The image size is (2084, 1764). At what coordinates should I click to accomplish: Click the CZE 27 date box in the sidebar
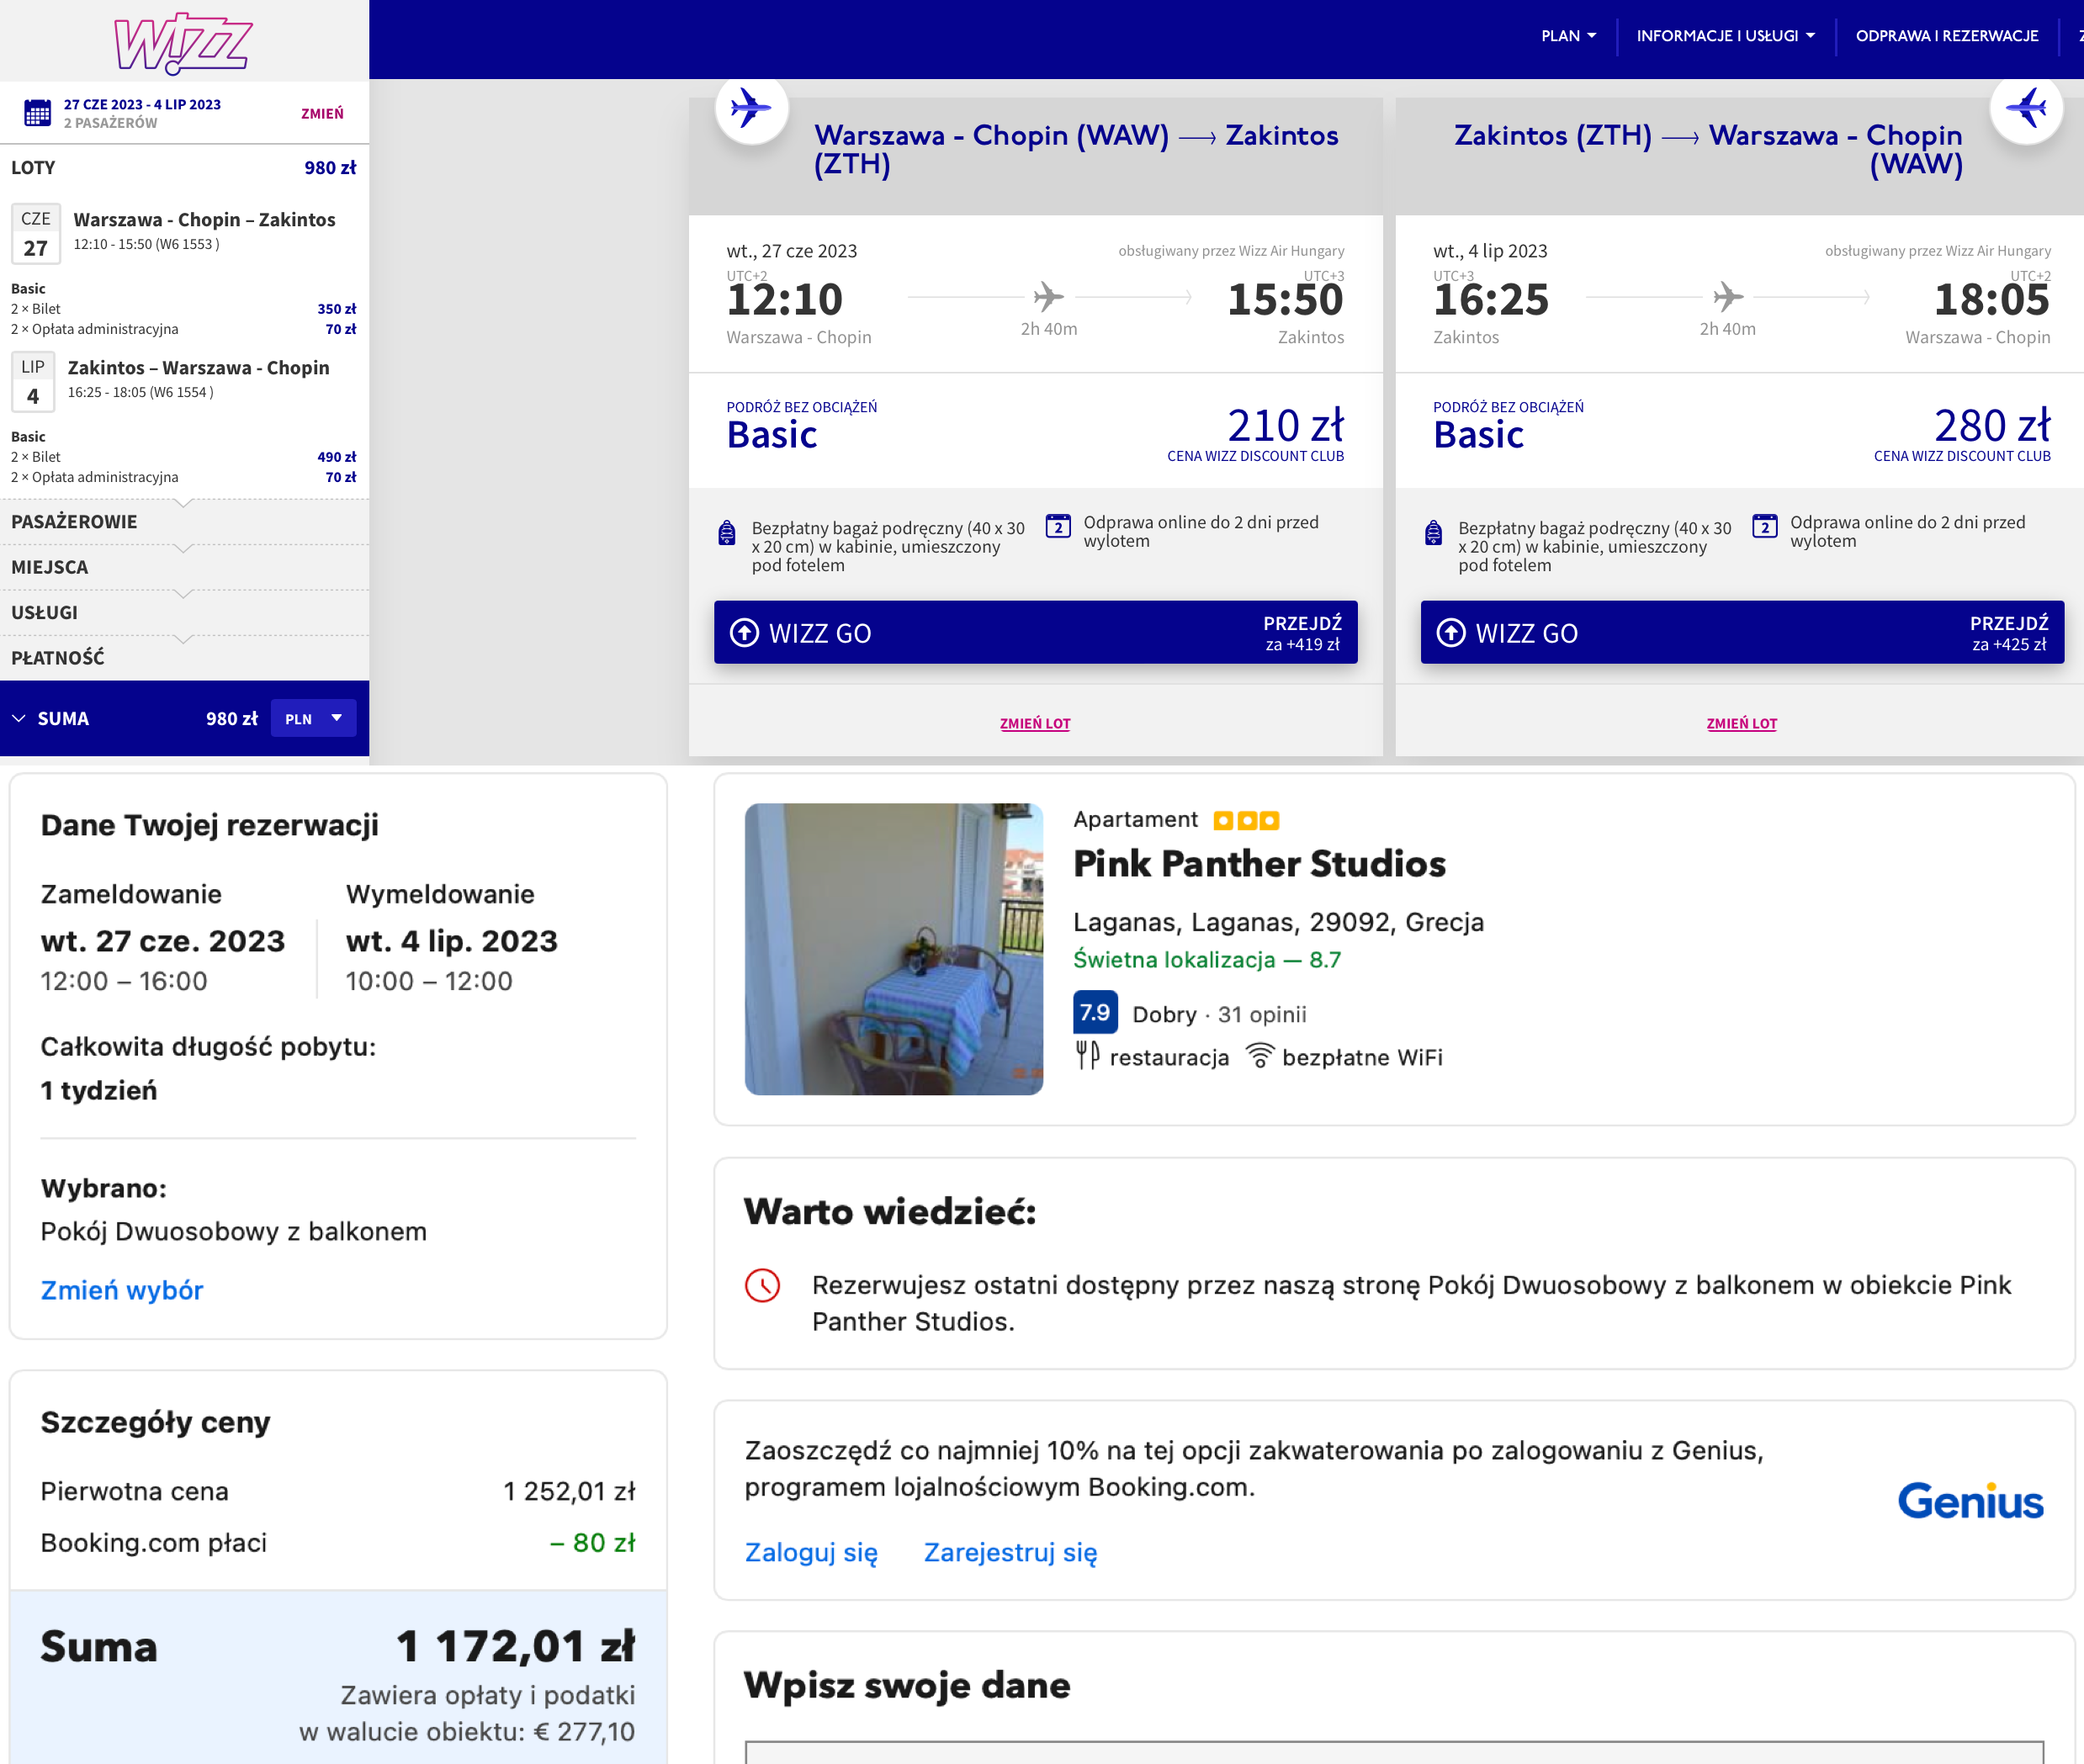point(36,234)
